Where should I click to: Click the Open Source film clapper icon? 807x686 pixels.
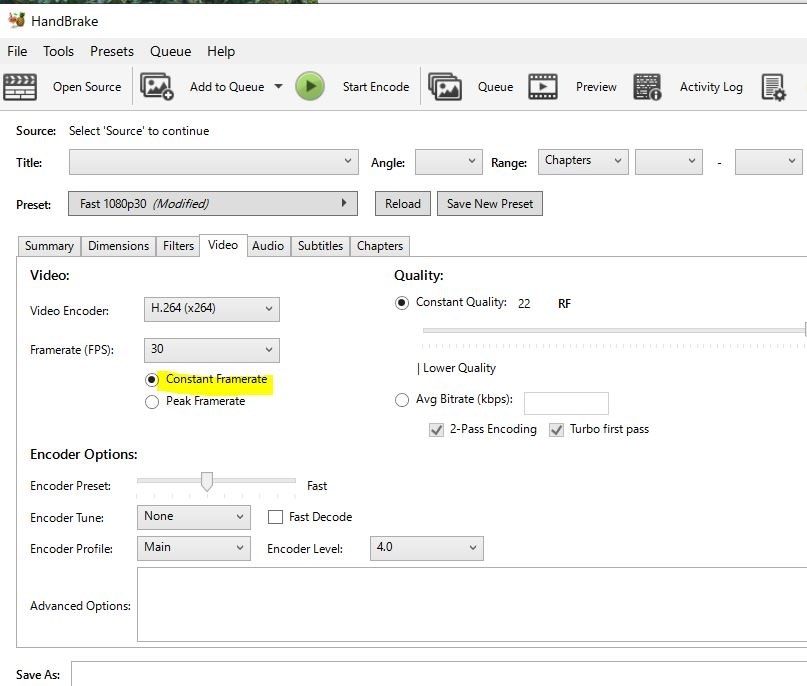tap(20, 86)
